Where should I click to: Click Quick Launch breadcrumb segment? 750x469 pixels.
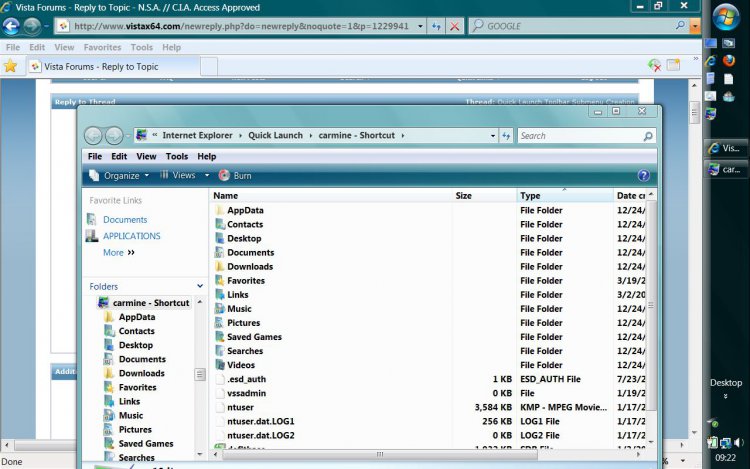[276, 135]
